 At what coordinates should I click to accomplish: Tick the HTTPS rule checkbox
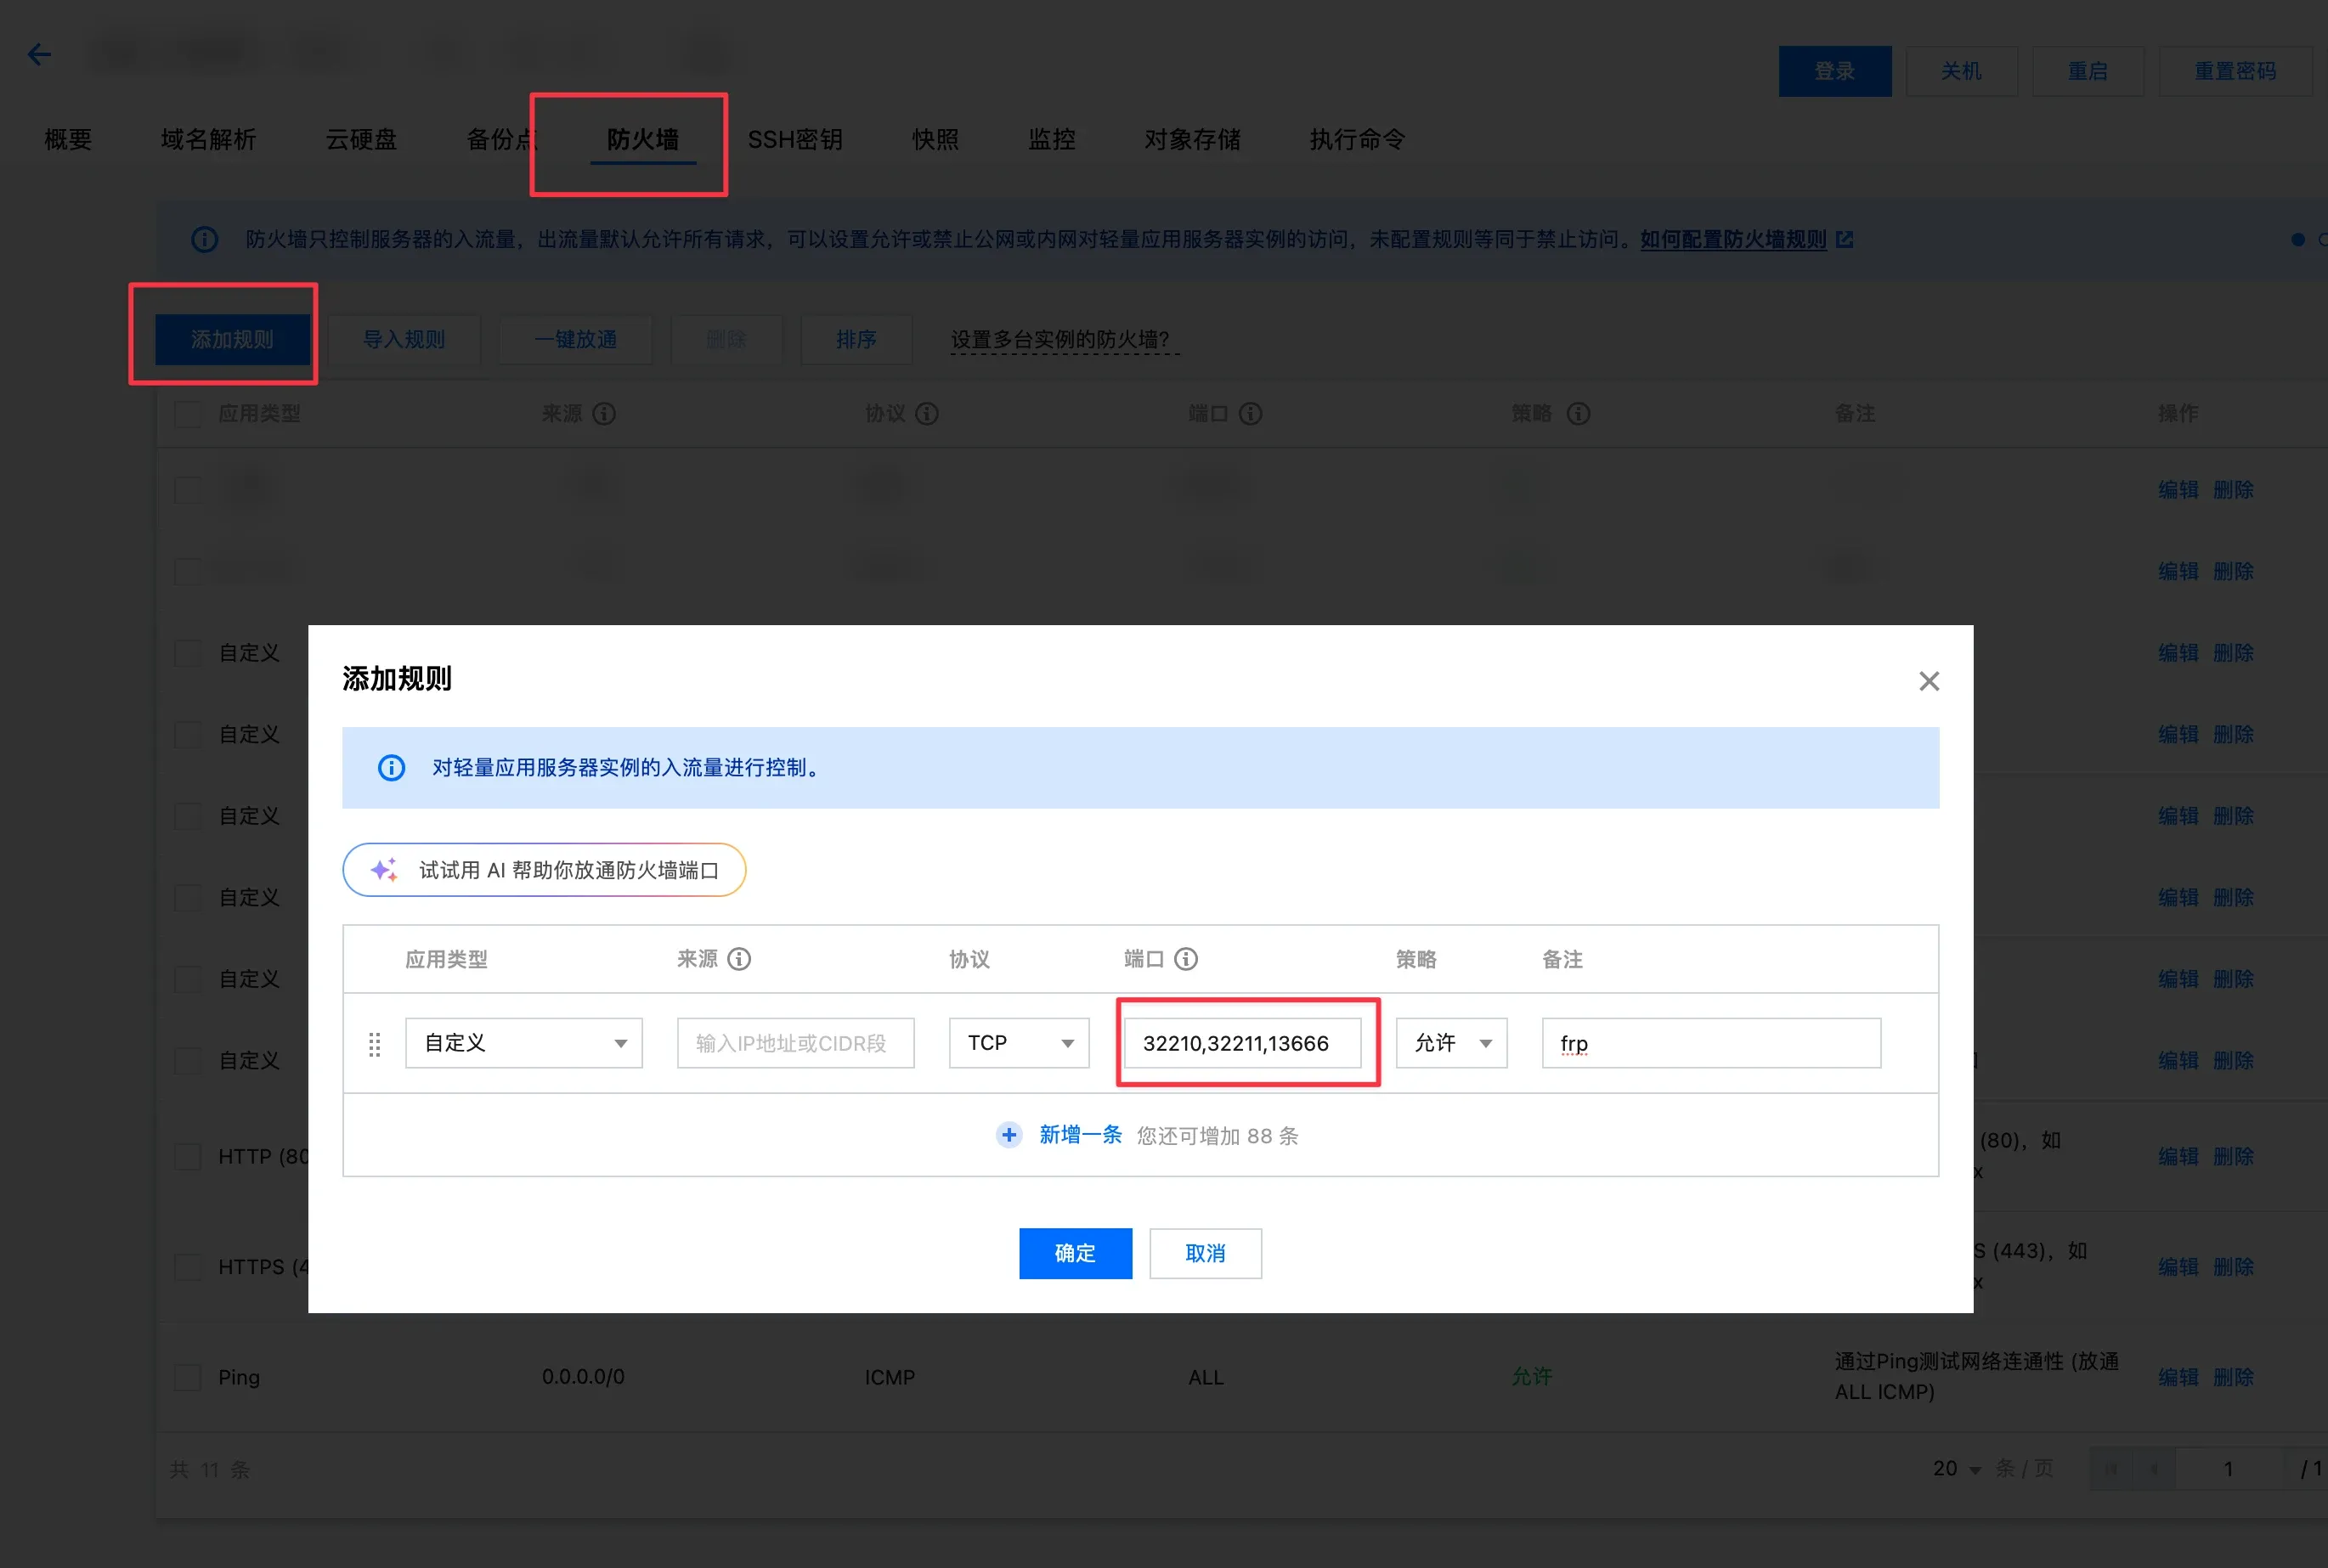coord(188,1267)
